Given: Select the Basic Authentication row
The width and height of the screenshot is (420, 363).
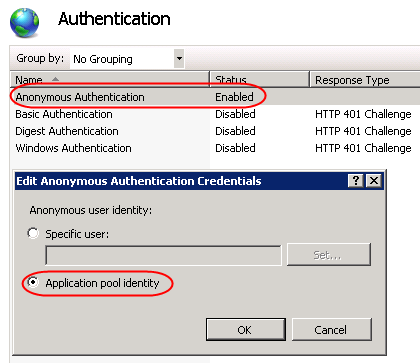Looking at the screenshot, I should pos(215,114).
